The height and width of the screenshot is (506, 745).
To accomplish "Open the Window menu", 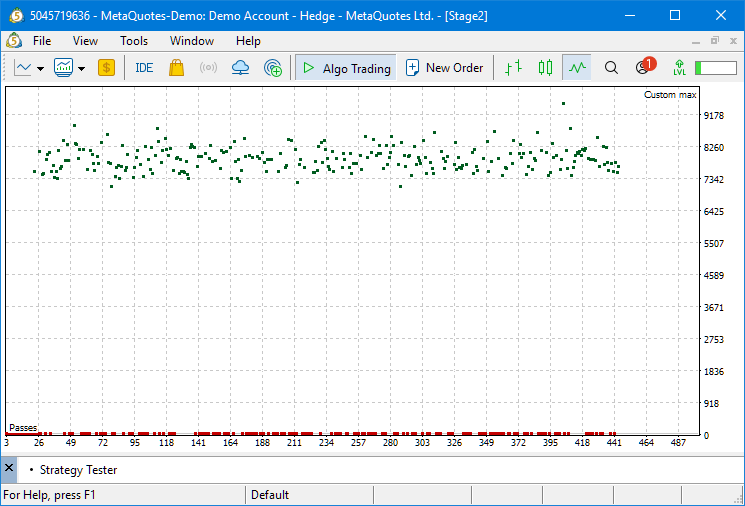I will tap(191, 41).
